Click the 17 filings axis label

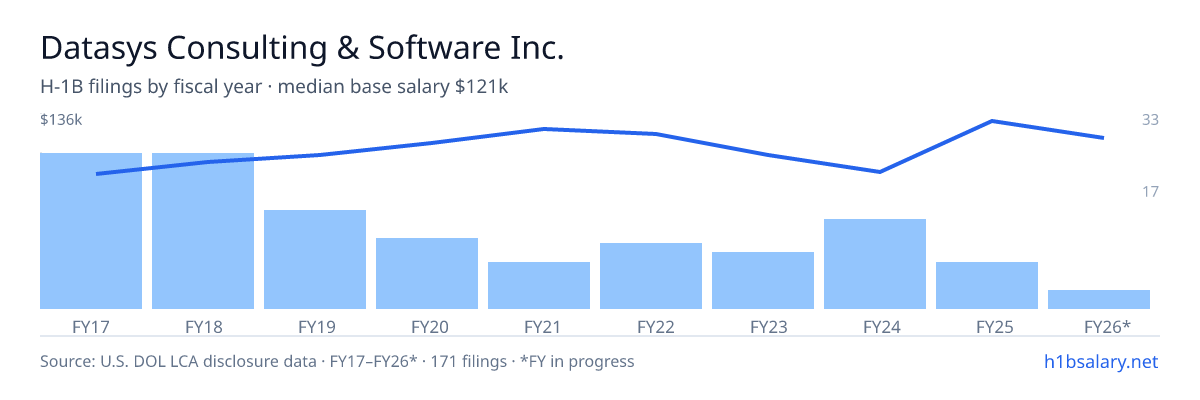click(1150, 191)
